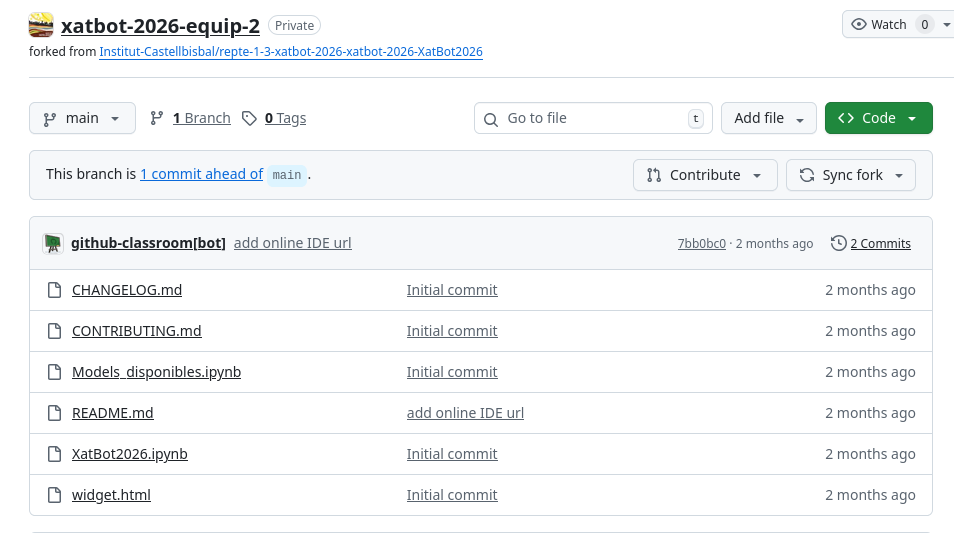Expand the Add file dropdown
Viewport: 954px width, 533px height.
pyautogui.click(x=768, y=118)
